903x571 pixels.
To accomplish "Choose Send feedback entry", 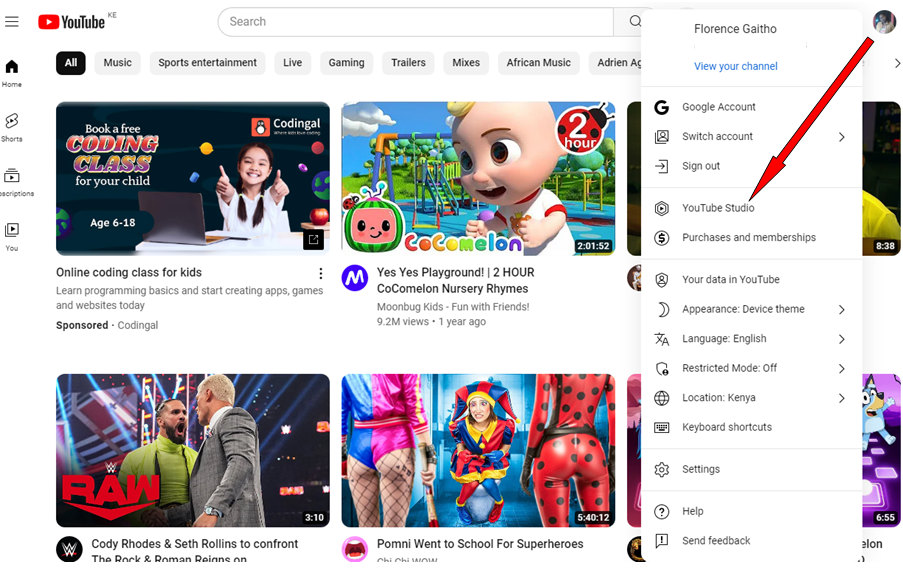I will point(752,540).
